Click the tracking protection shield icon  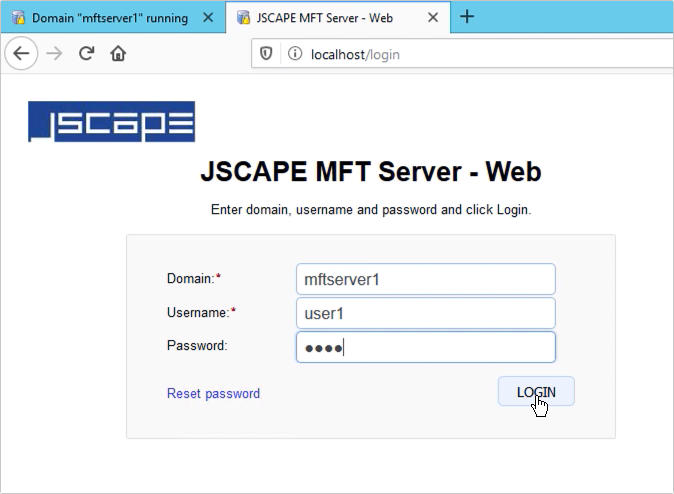coord(267,54)
